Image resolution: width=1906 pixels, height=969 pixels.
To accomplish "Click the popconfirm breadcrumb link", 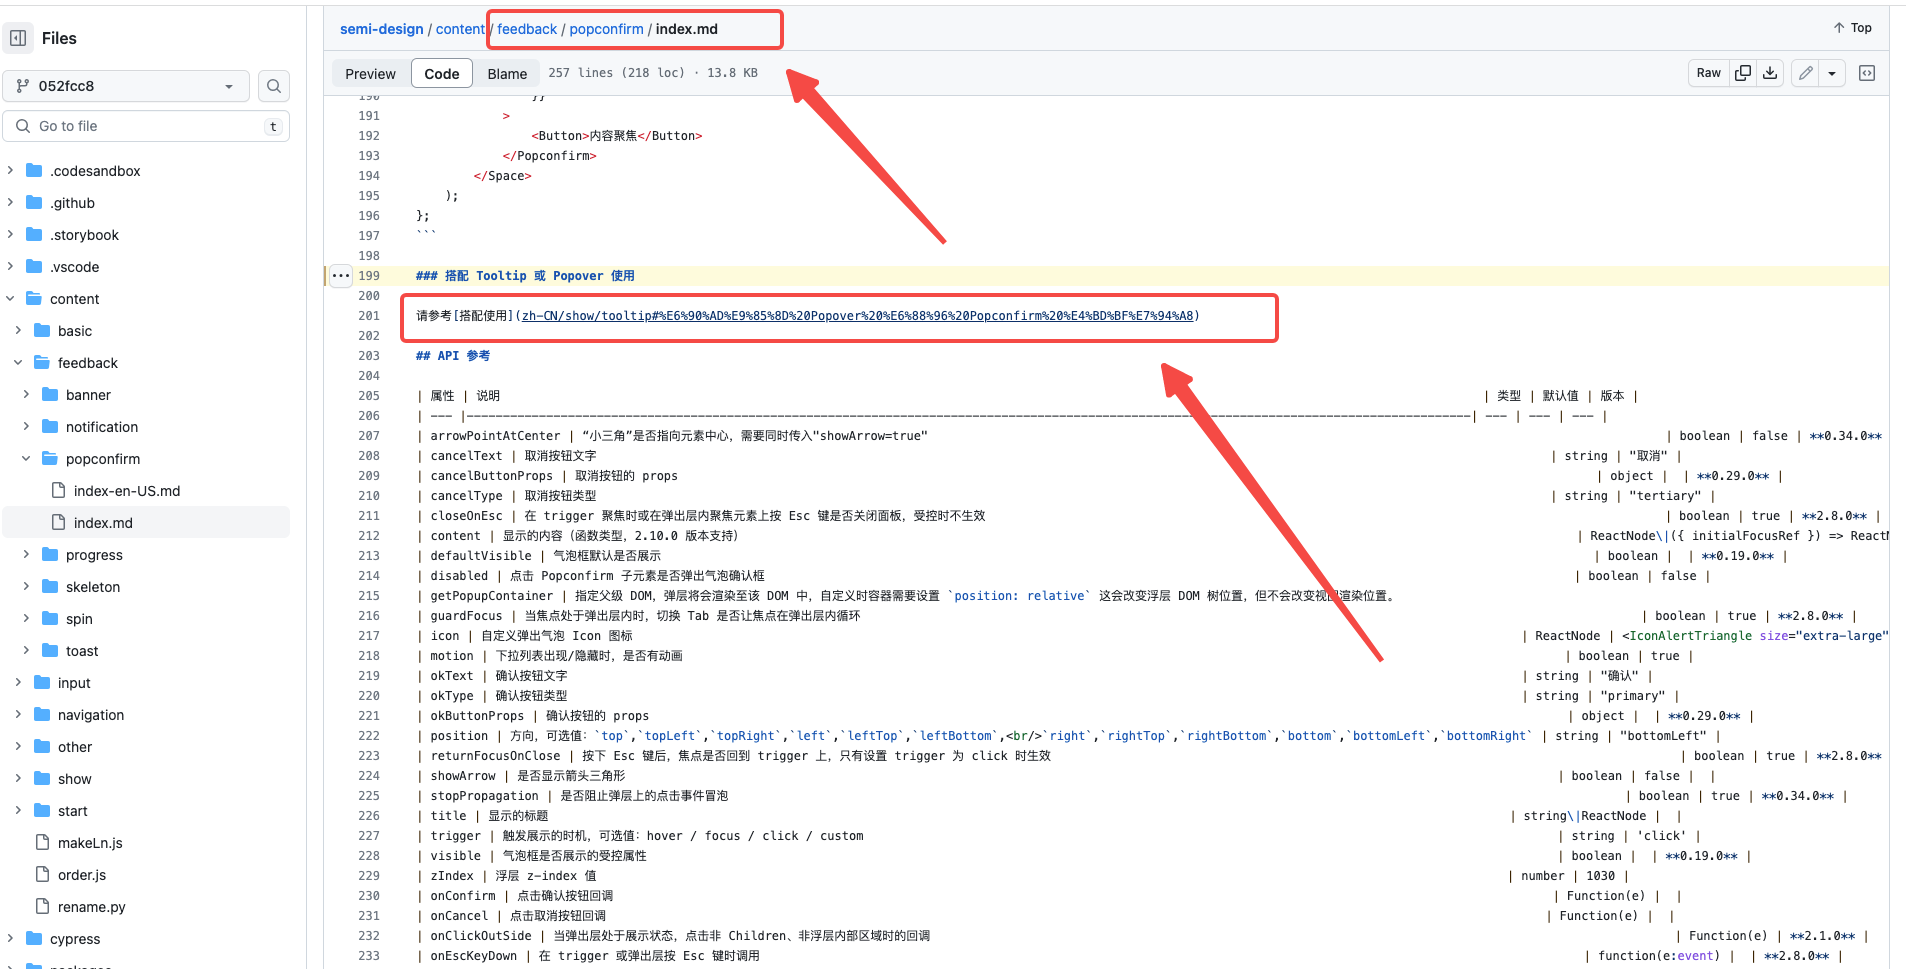I will pos(606,28).
